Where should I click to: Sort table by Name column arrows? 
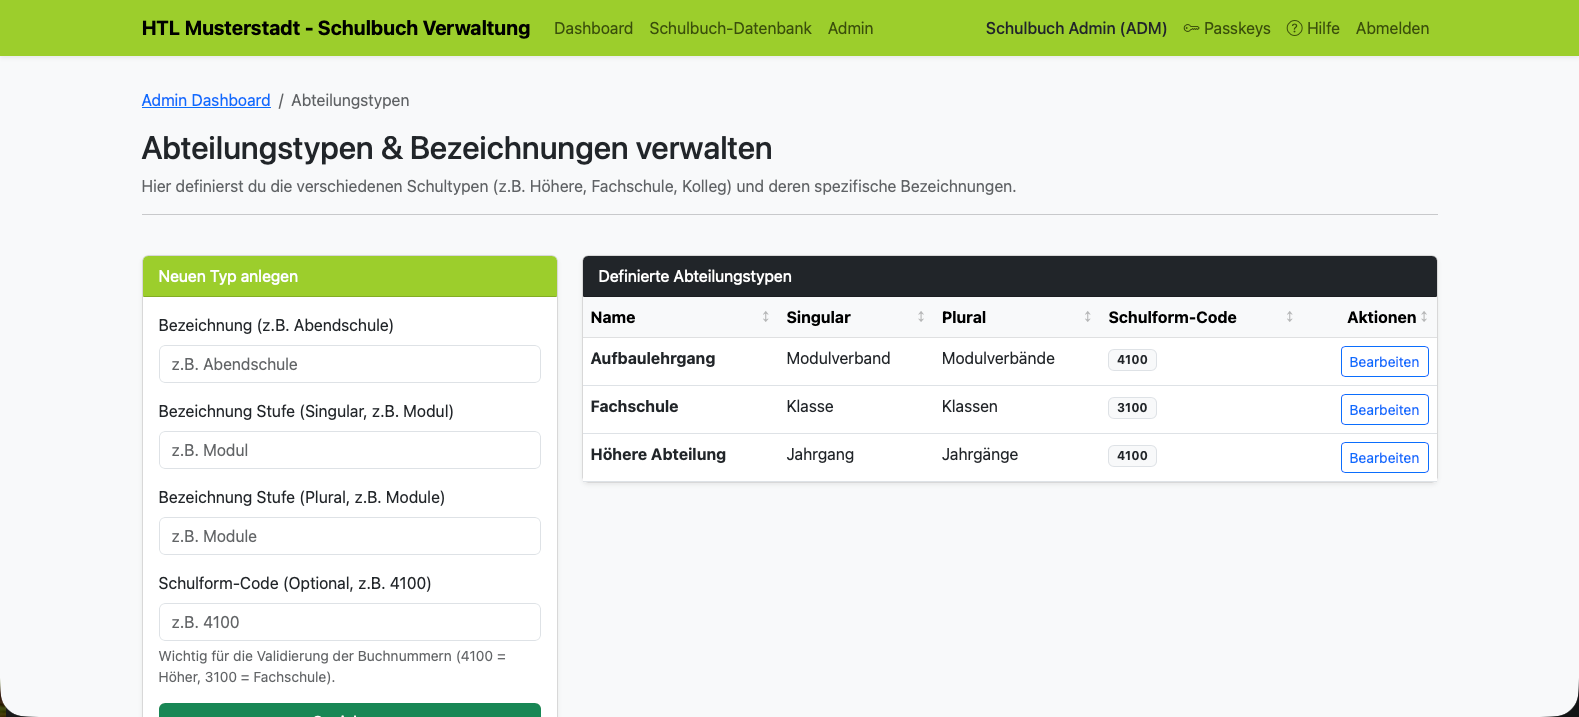point(766,317)
